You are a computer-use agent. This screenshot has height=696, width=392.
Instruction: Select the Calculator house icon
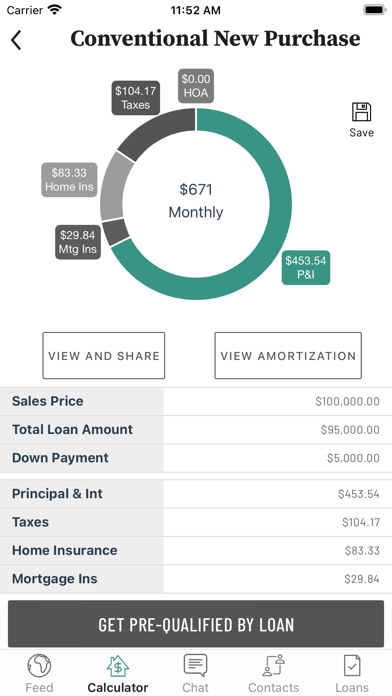118,666
